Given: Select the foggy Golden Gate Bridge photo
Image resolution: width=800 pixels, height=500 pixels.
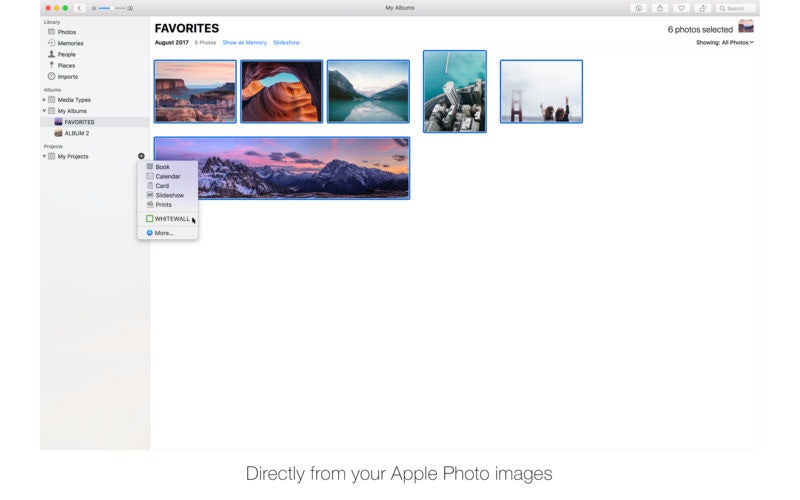Looking at the screenshot, I should (541, 91).
